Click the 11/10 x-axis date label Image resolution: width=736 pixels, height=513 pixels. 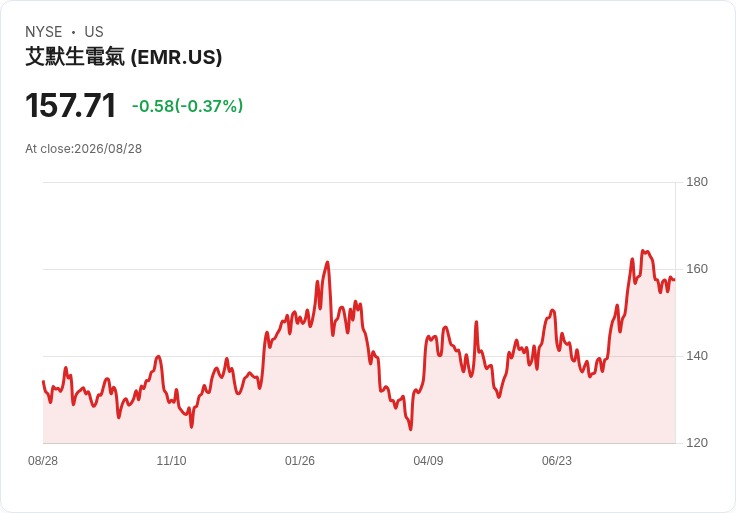tap(171, 461)
